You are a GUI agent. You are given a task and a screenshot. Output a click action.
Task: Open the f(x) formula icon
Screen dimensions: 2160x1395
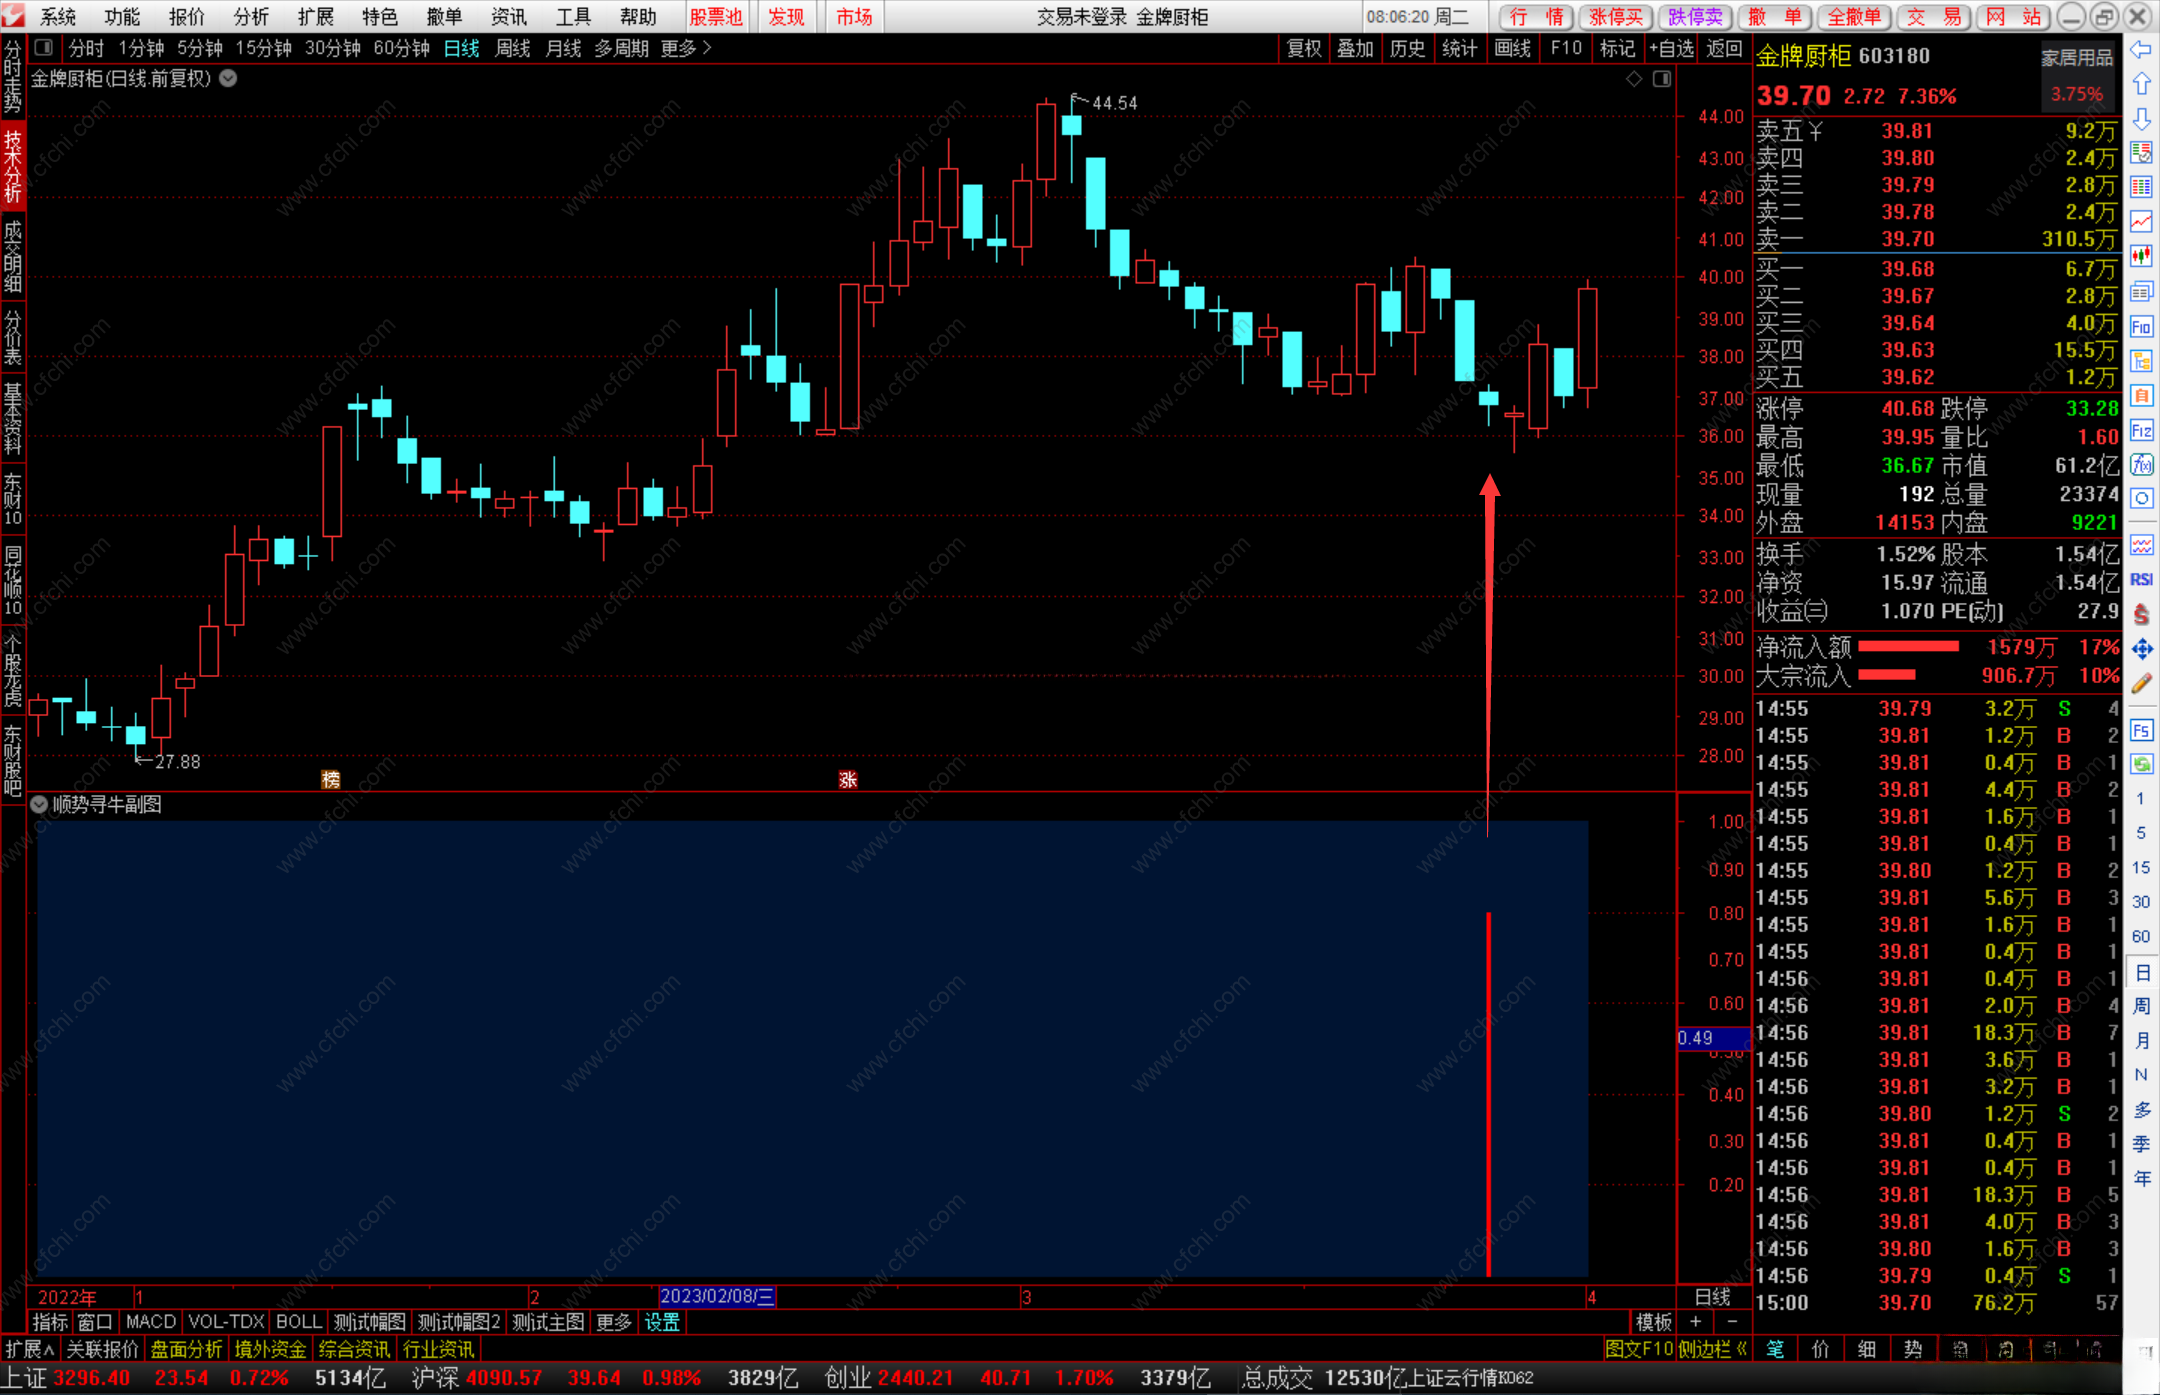pyautogui.click(x=2141, y=465)
